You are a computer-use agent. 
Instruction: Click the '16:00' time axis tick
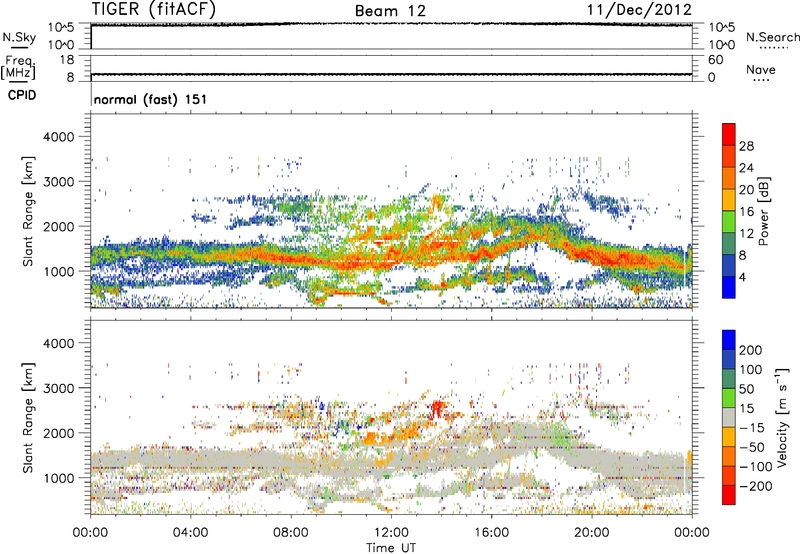[x=491, y=533]
